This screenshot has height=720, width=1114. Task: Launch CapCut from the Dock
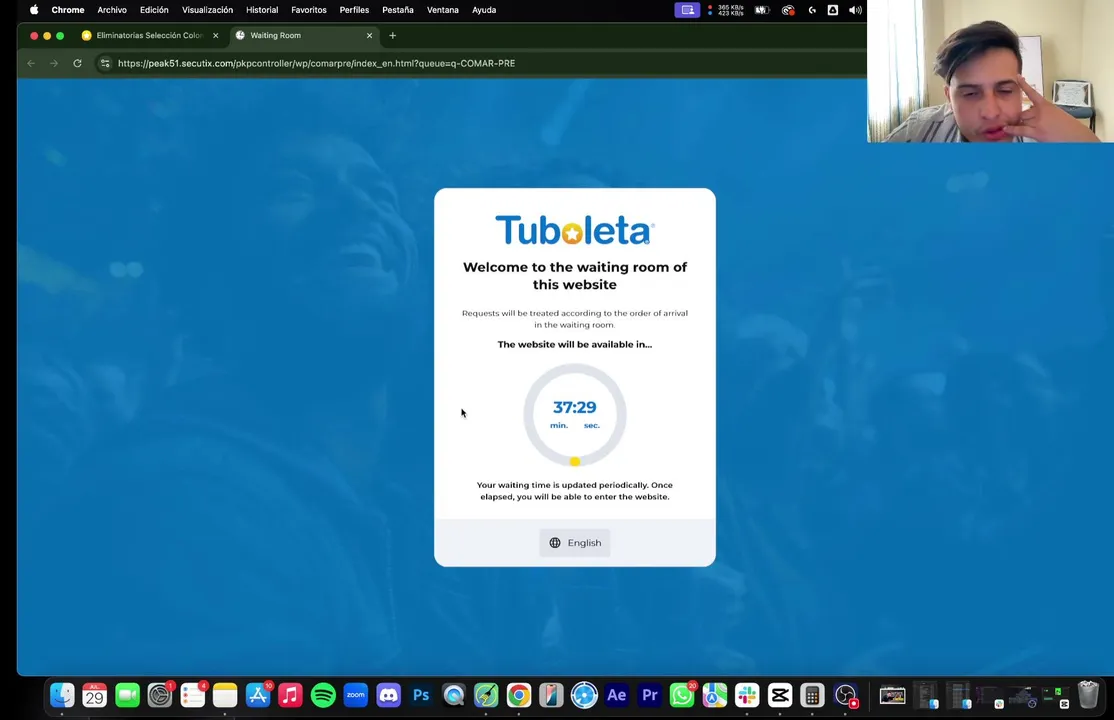[779, 695]
